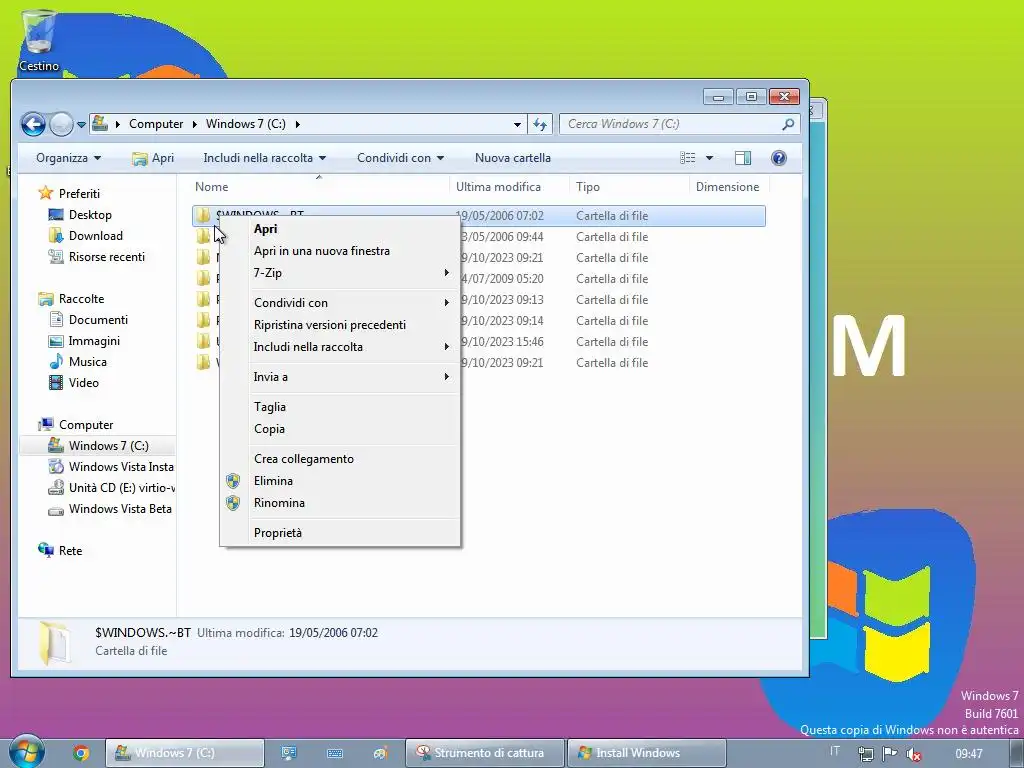Click the search magnifier icon
The width and height of the screenshot is (1024, 768).
click(x=788, y=124)
